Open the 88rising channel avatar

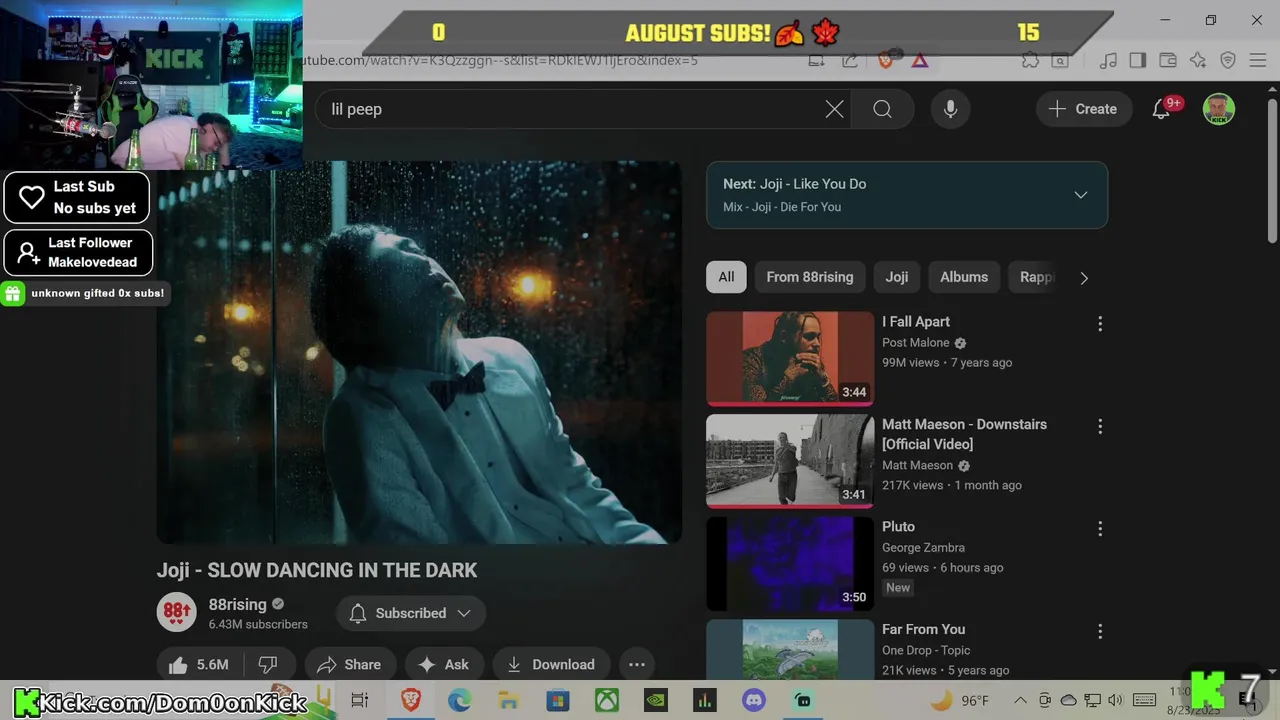177,613
